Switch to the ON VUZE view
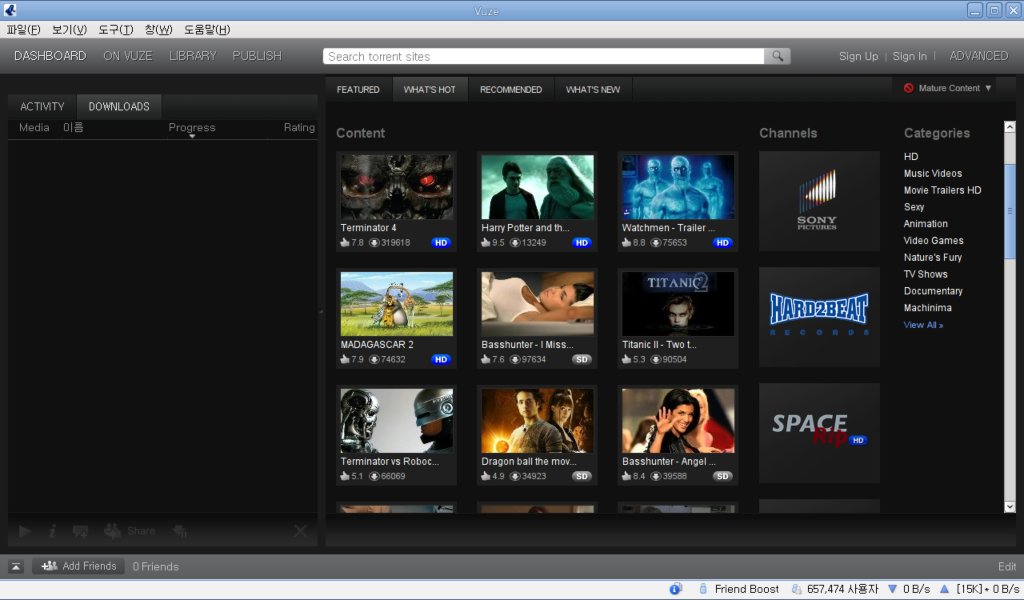Image resolution: width=1024 pixels, height=600 pixels. click(x=128, y=56)
